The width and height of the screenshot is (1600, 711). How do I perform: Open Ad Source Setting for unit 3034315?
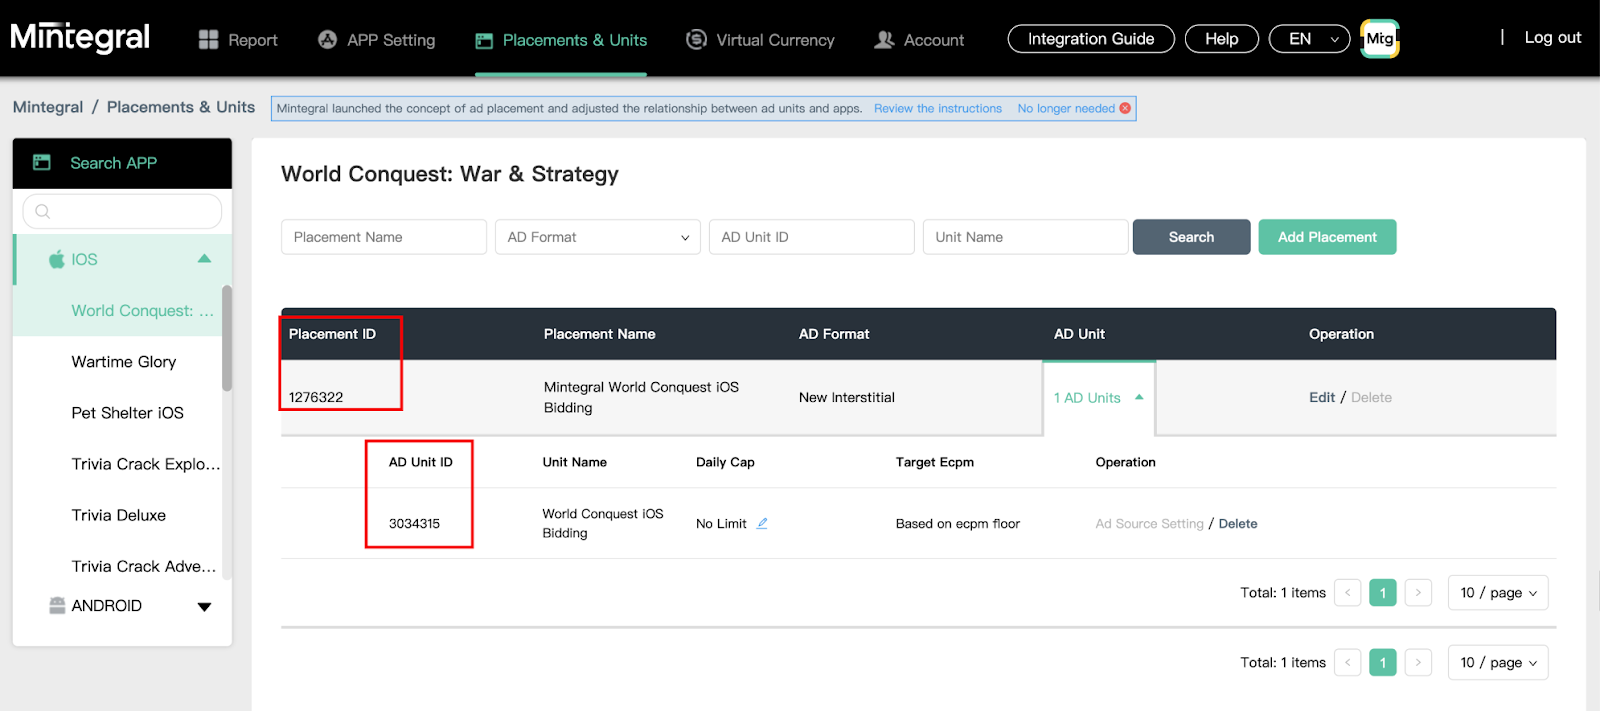point(1149,523)
